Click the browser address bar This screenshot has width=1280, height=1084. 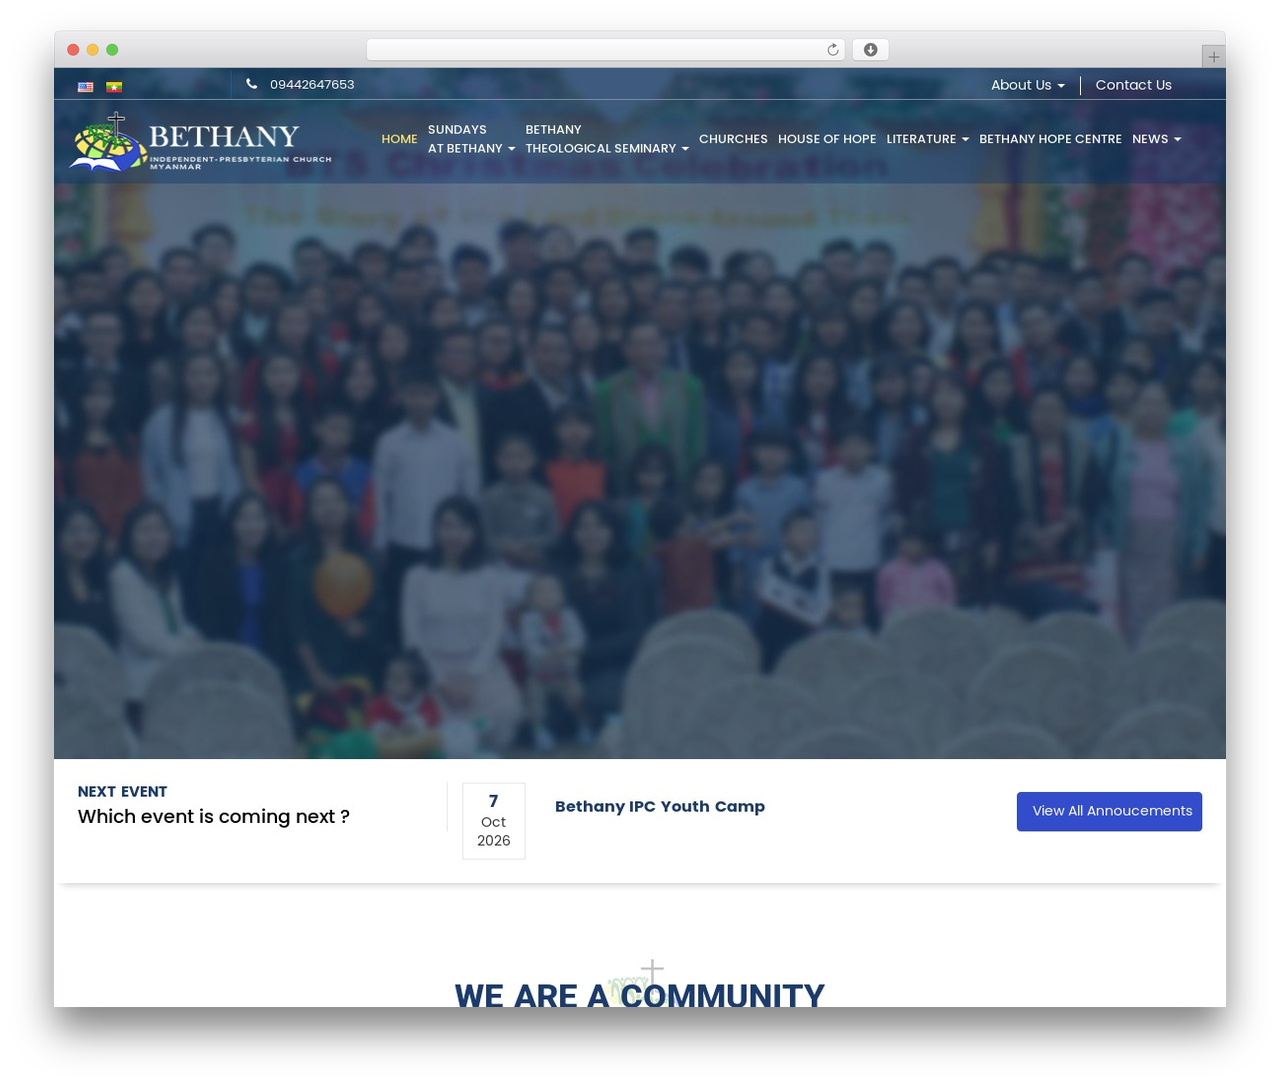pos(605,50)
